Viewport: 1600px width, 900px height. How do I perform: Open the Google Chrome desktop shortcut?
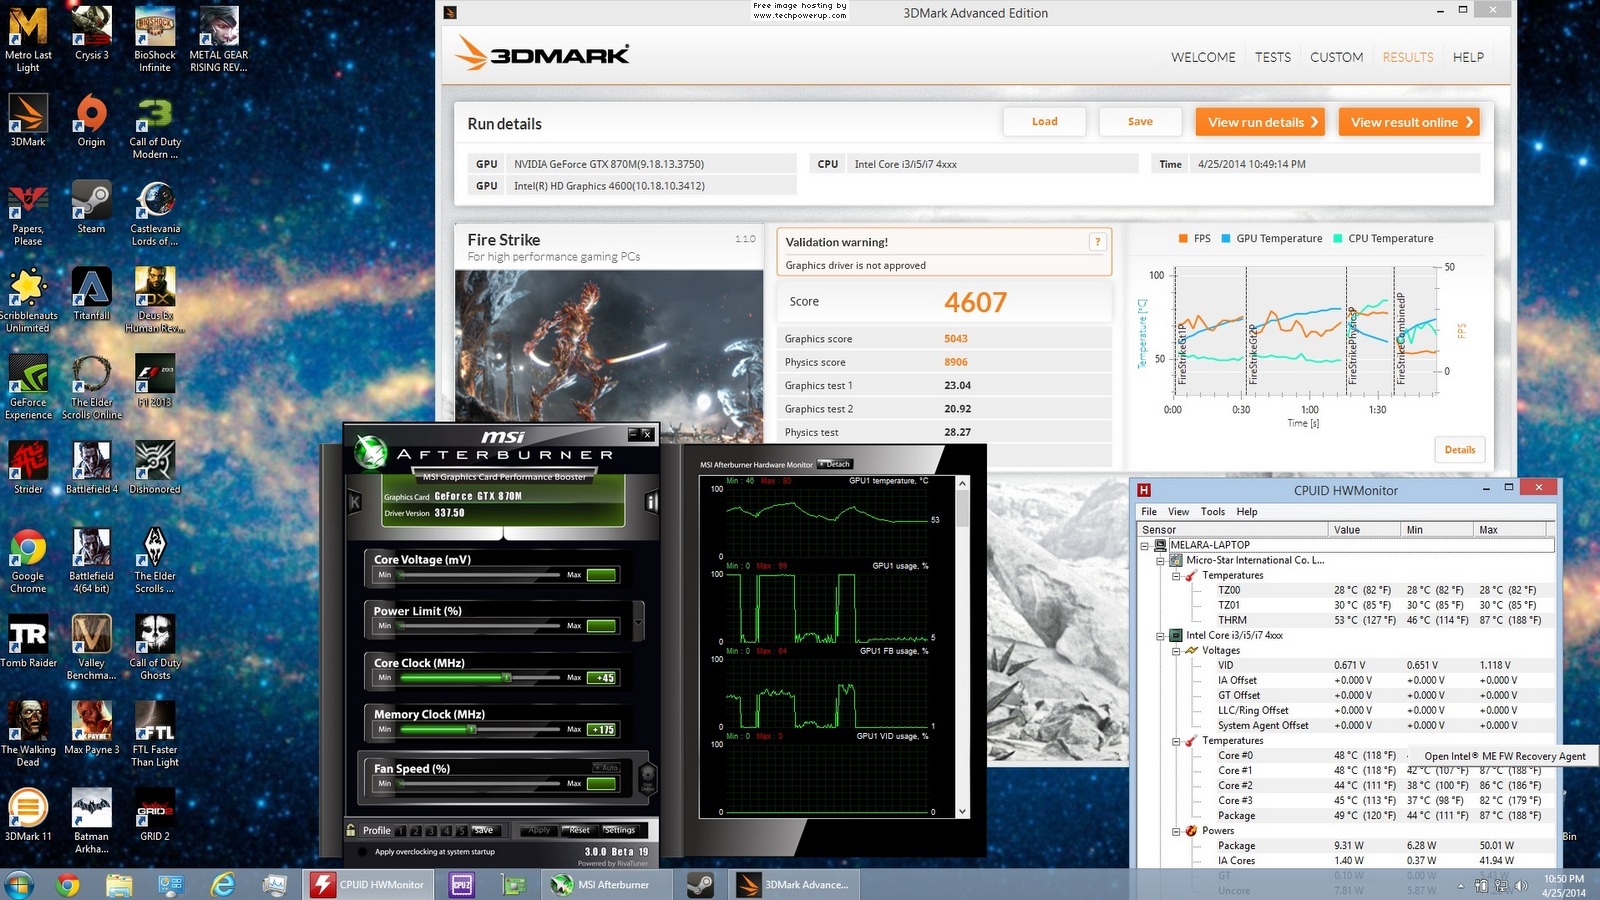click(x=28, y=561)
